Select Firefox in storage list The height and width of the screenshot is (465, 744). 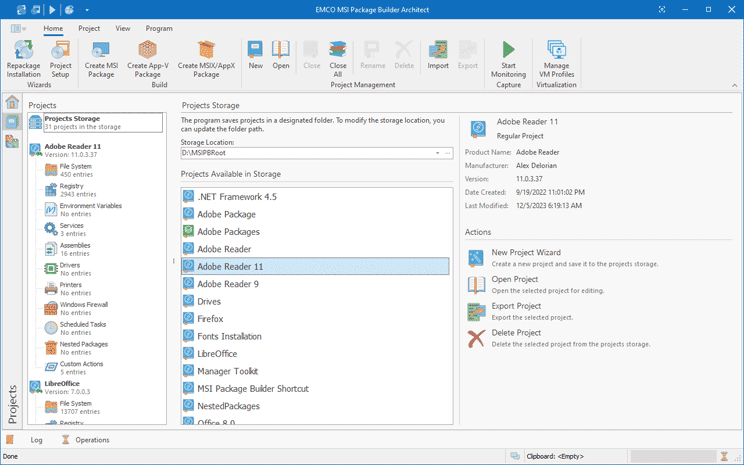(x=316, y=319)
